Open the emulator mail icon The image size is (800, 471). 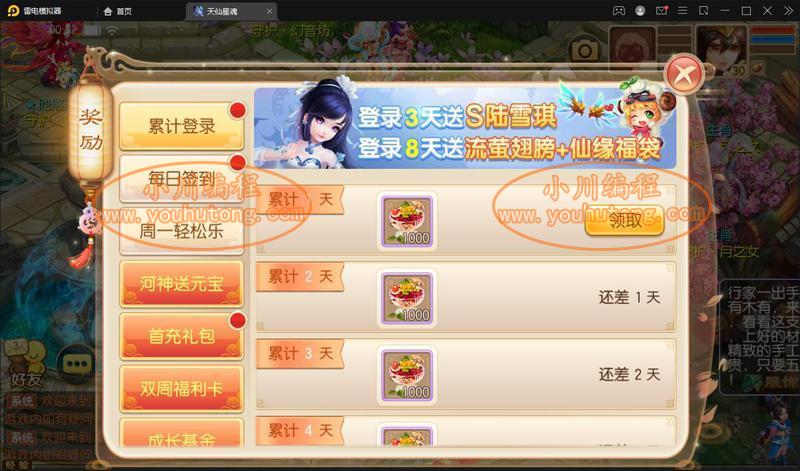pyautogui.click(x=661, y=11)
